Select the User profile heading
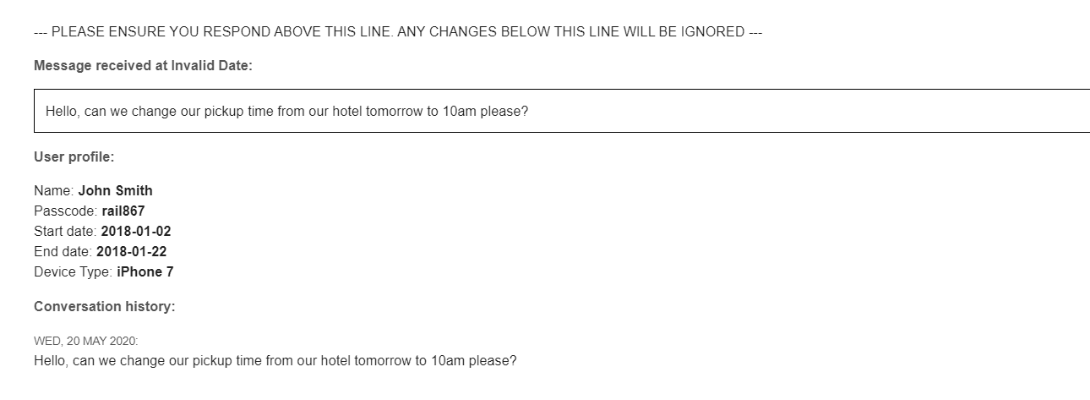The height and width of the screenshot is (400, 1090). (x=74, y=157)
